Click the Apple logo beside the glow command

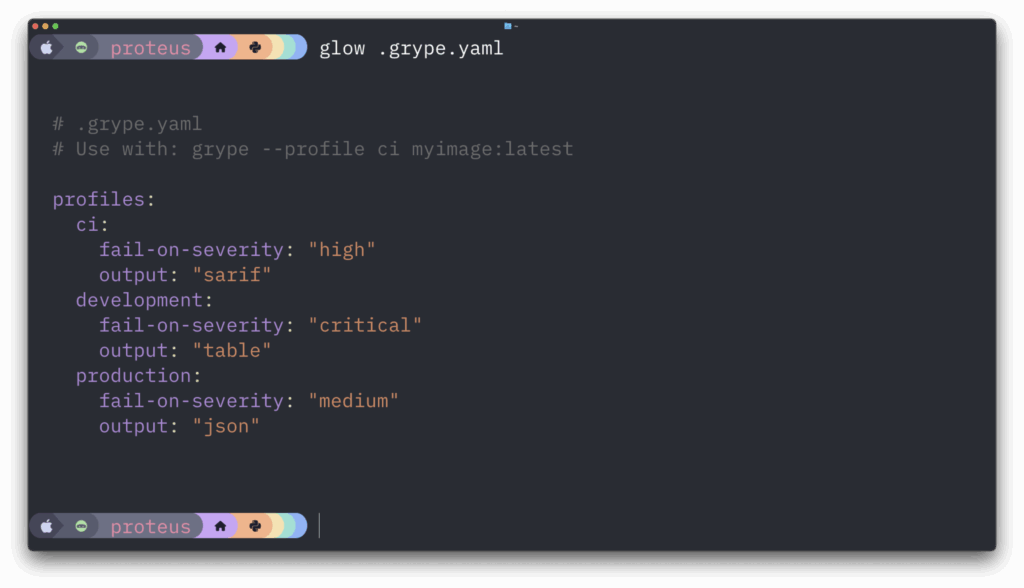click(x=46, y=48)
